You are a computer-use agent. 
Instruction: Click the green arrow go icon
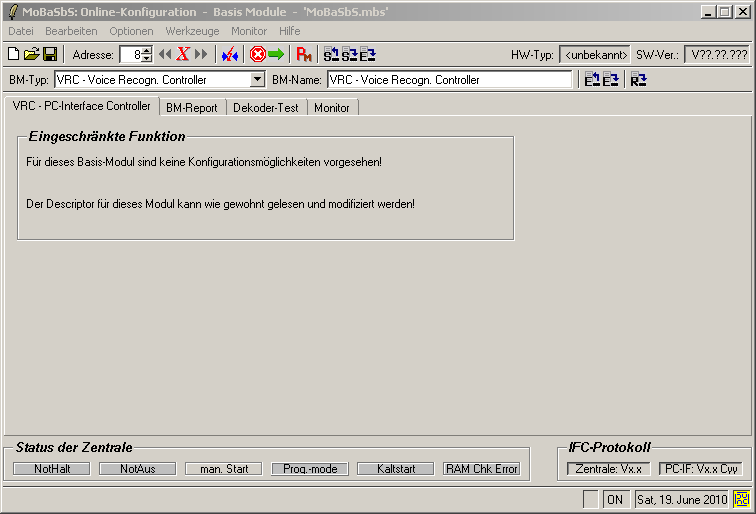(x=276, y=55)
